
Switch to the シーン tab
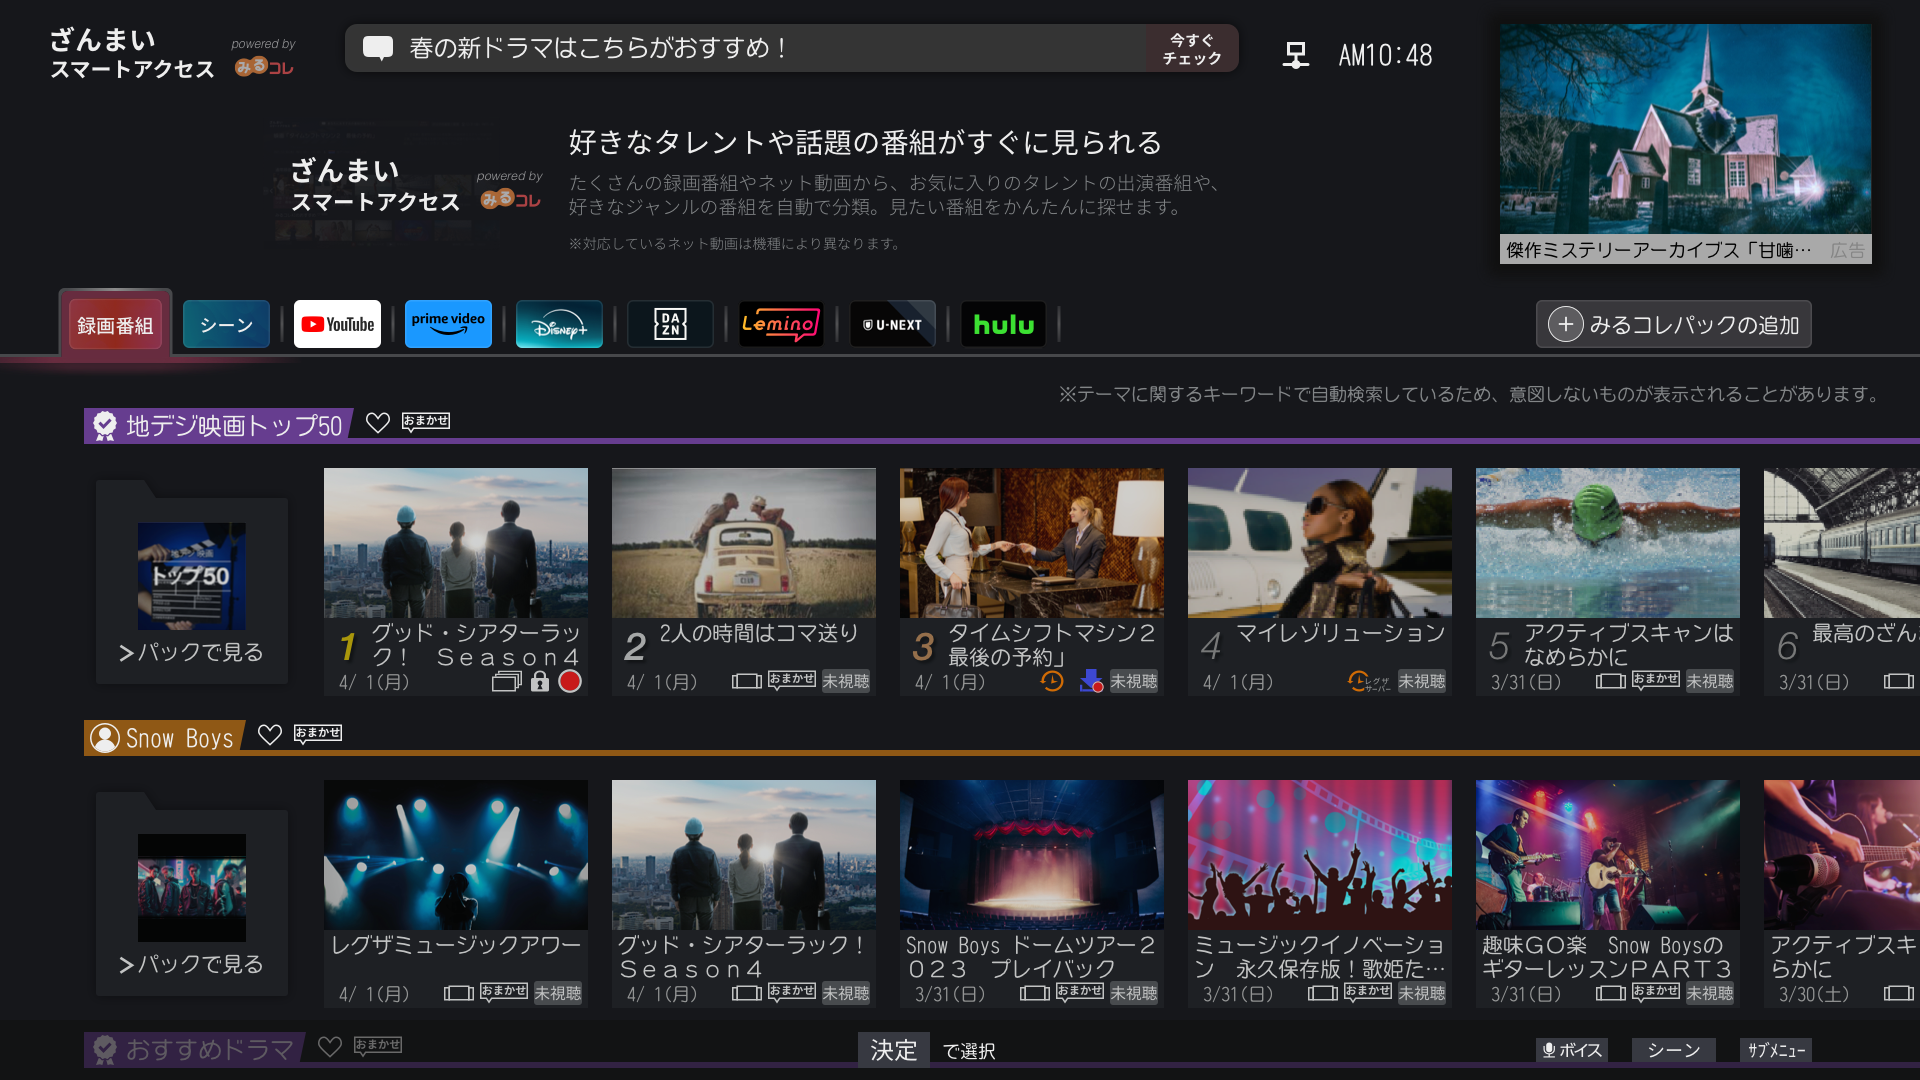coord(226,323)
